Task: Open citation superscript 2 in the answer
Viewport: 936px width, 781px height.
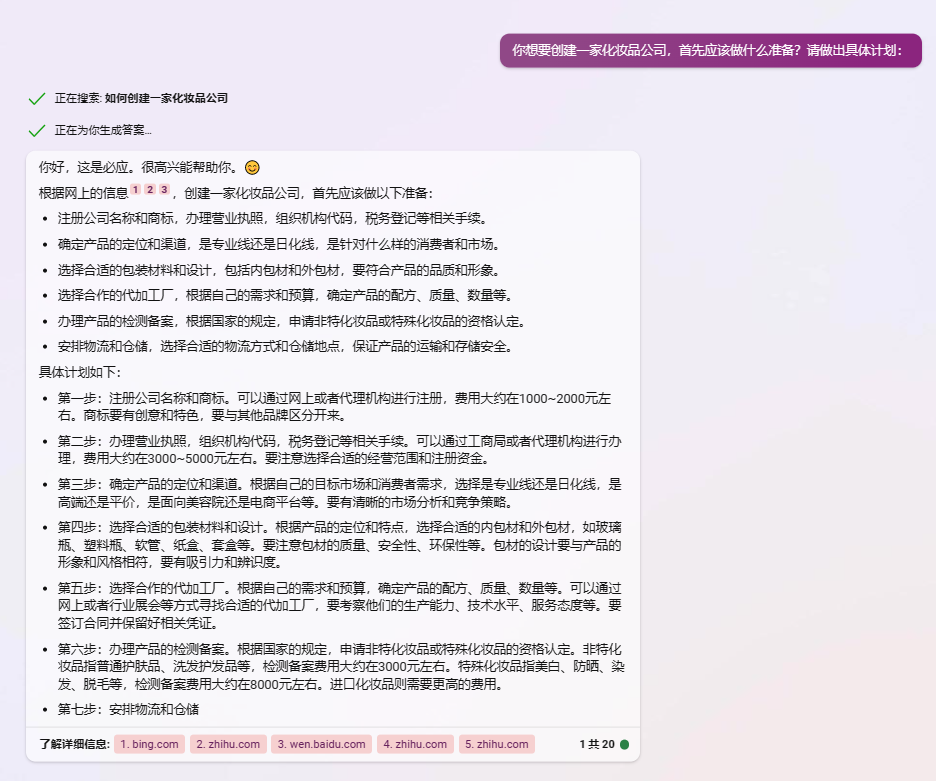Action: tap(149, 190)
